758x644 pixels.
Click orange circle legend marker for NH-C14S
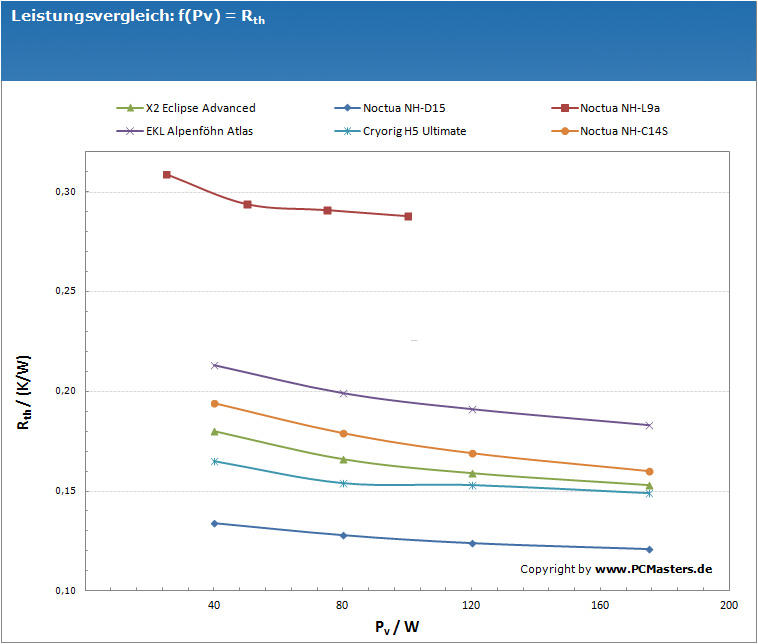pyautogui.click(x=564, y=131)
